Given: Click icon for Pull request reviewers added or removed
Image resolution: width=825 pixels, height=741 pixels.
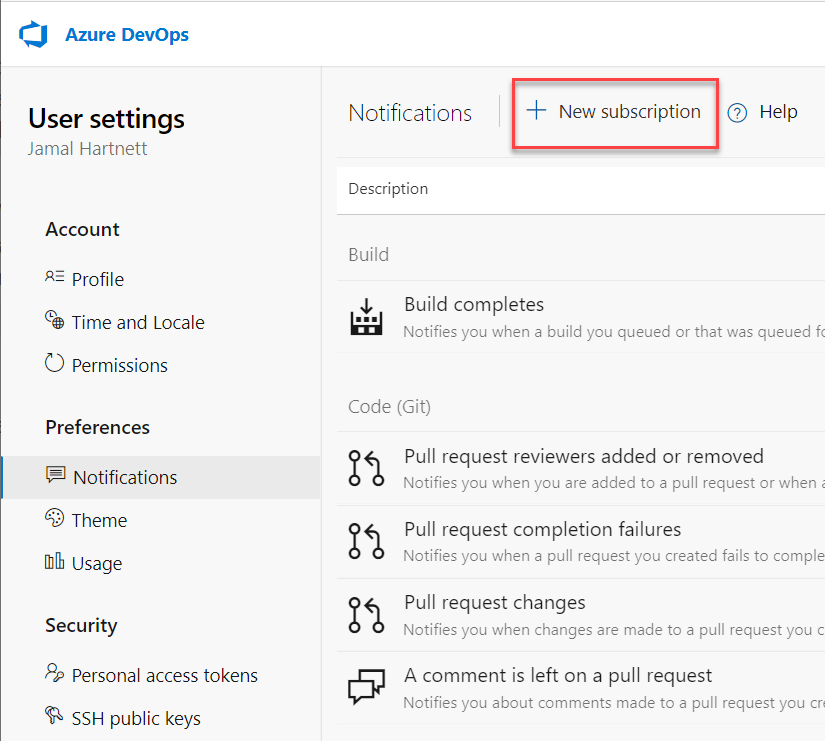Looking at the screenshot, I should [366, 468].
